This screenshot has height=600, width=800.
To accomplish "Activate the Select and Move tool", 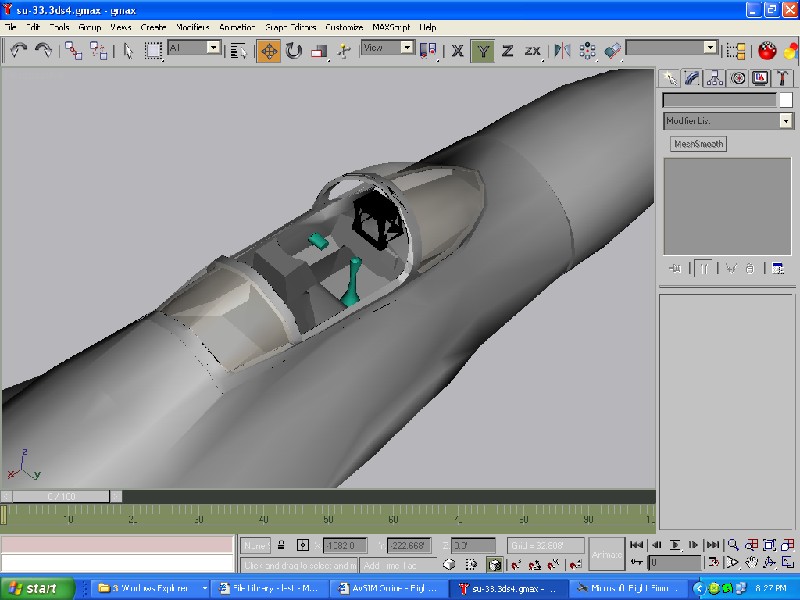I will click(268, 50).
